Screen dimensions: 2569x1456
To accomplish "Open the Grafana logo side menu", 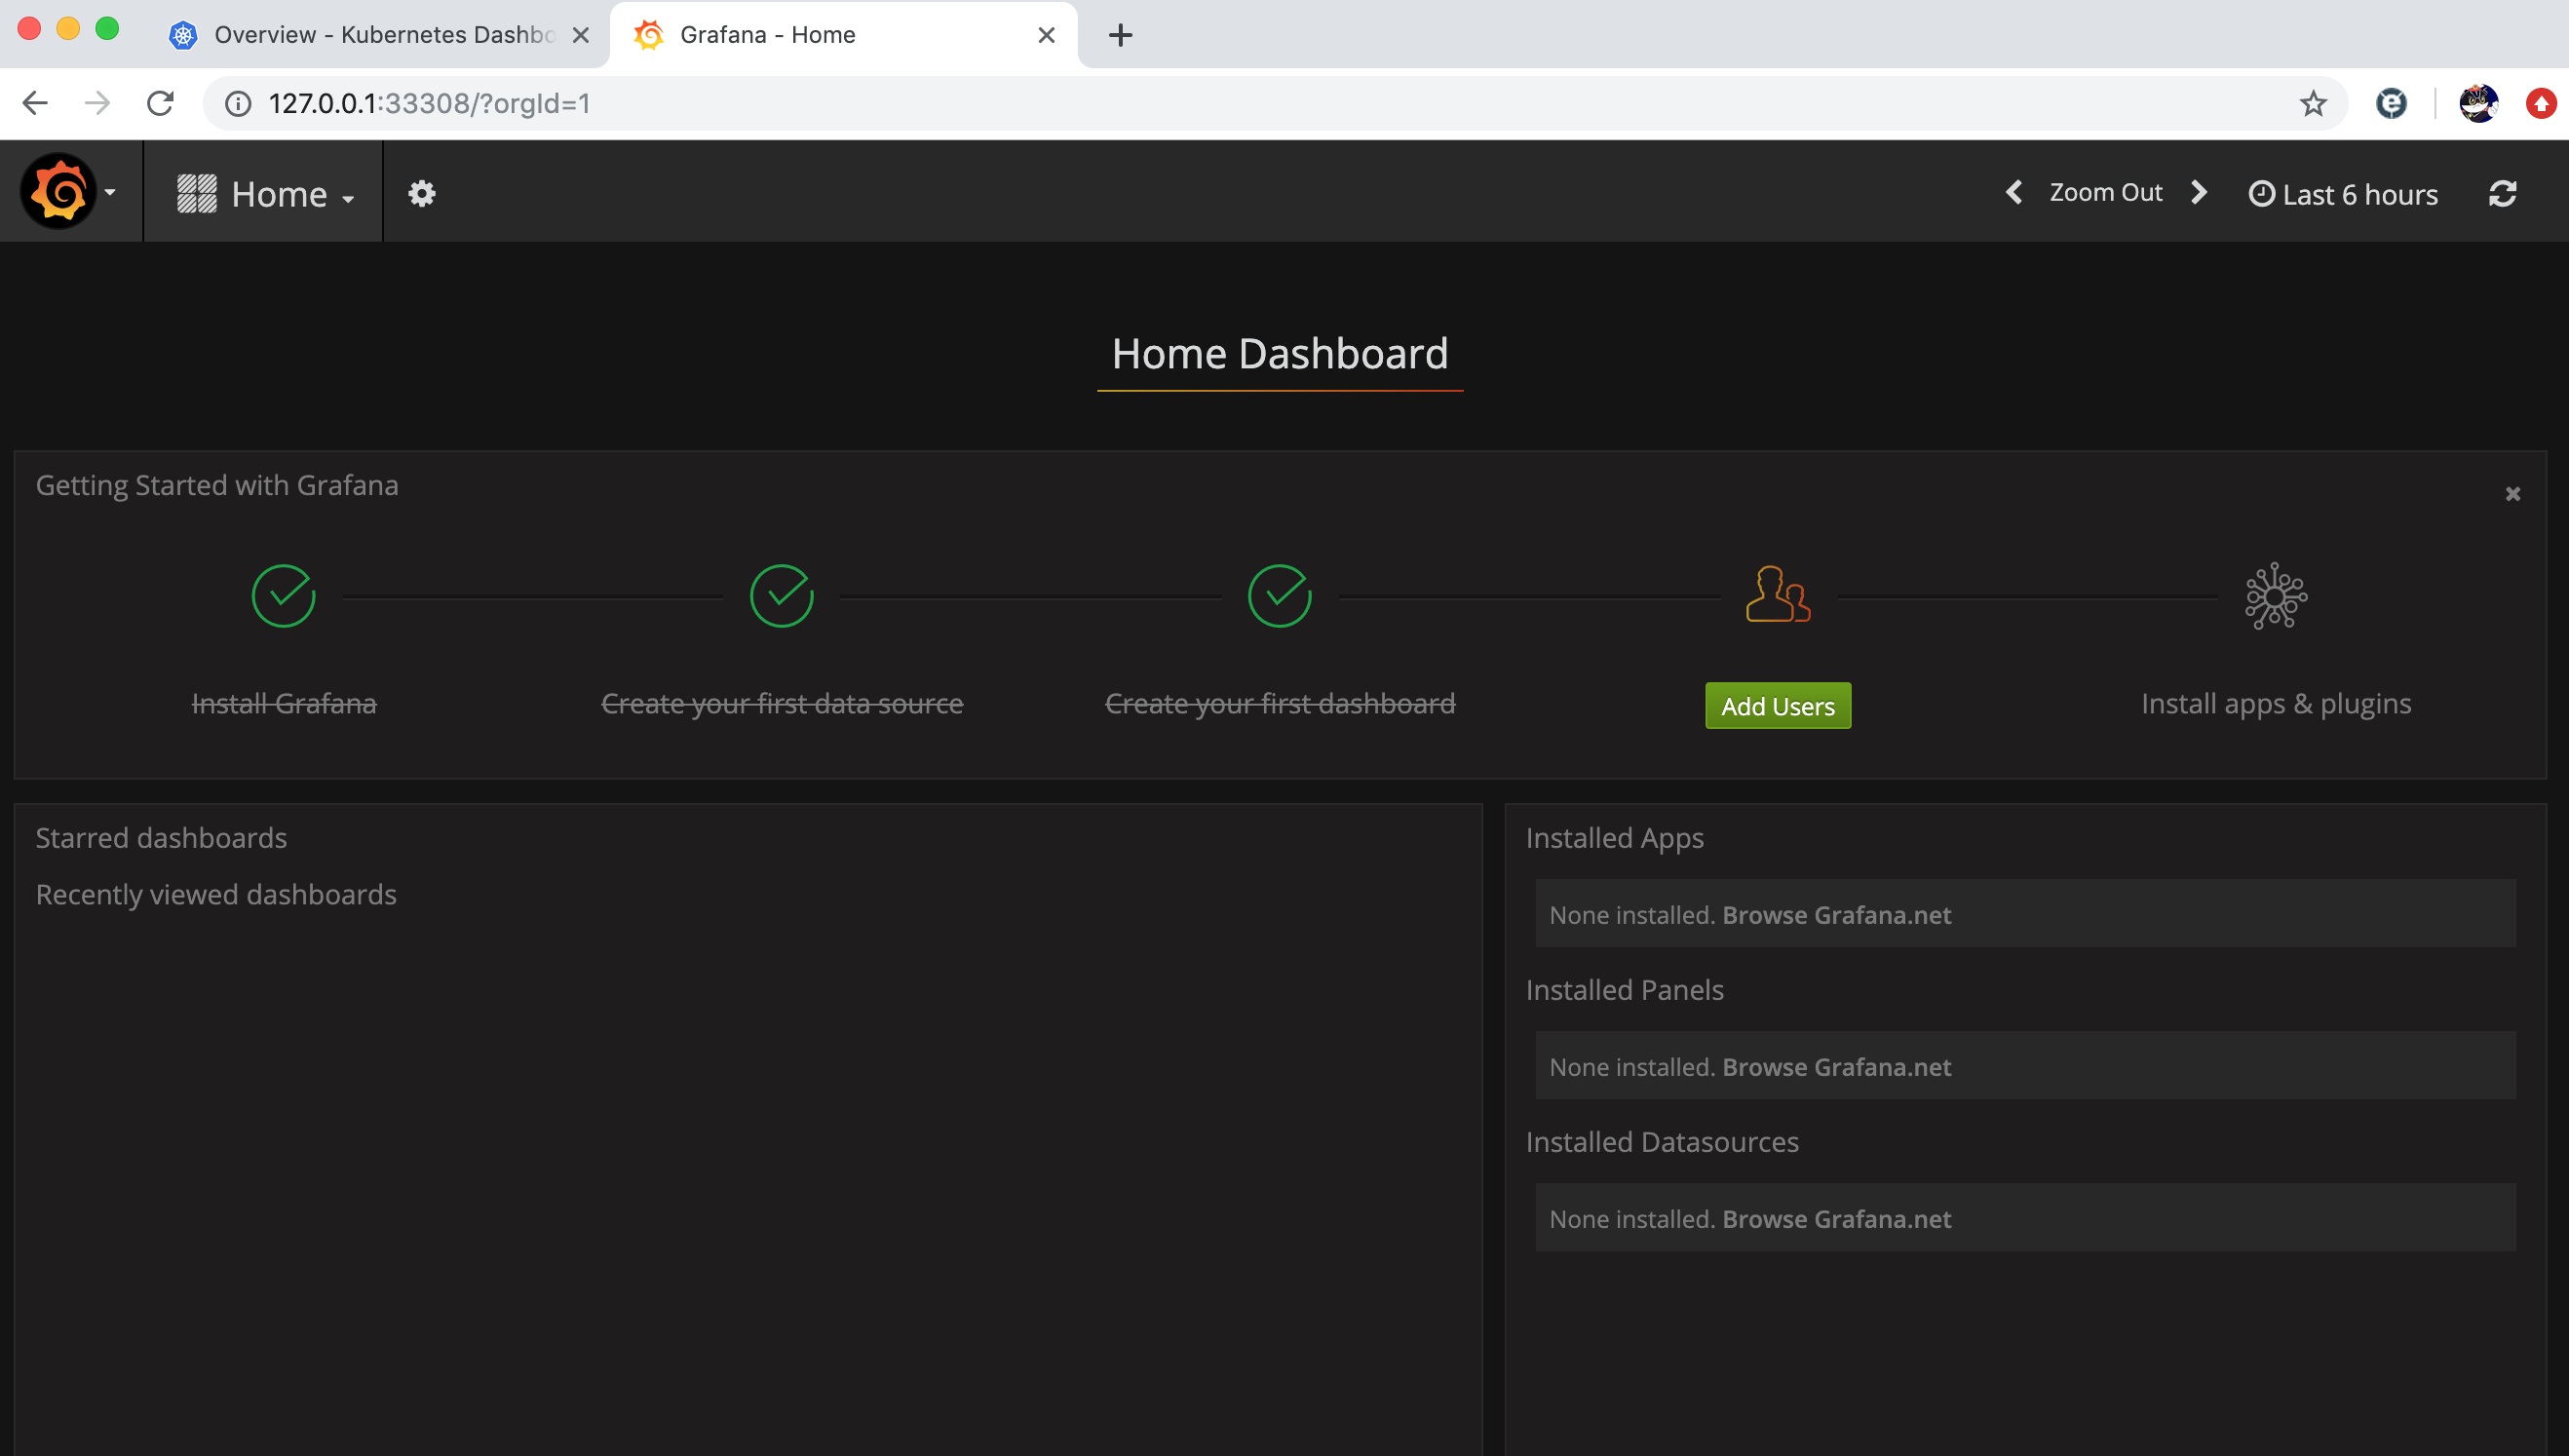I will [60, 191].
